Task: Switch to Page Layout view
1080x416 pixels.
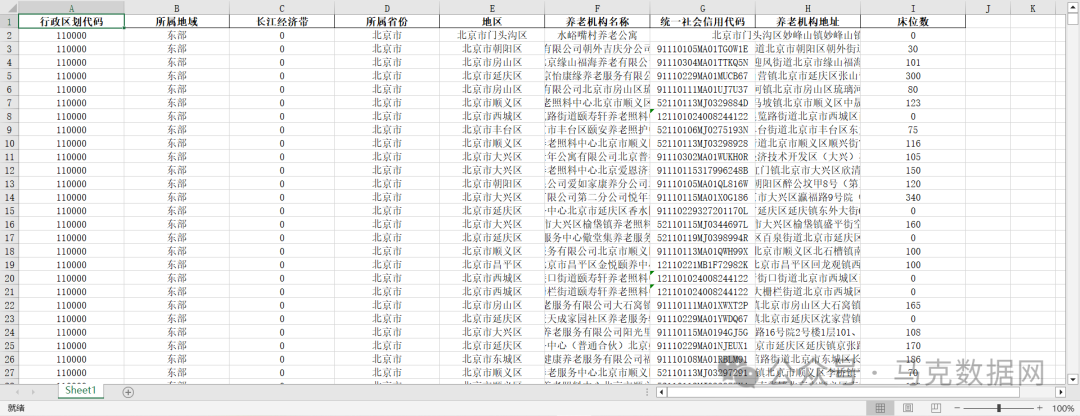Action: [x=907, y=408]
